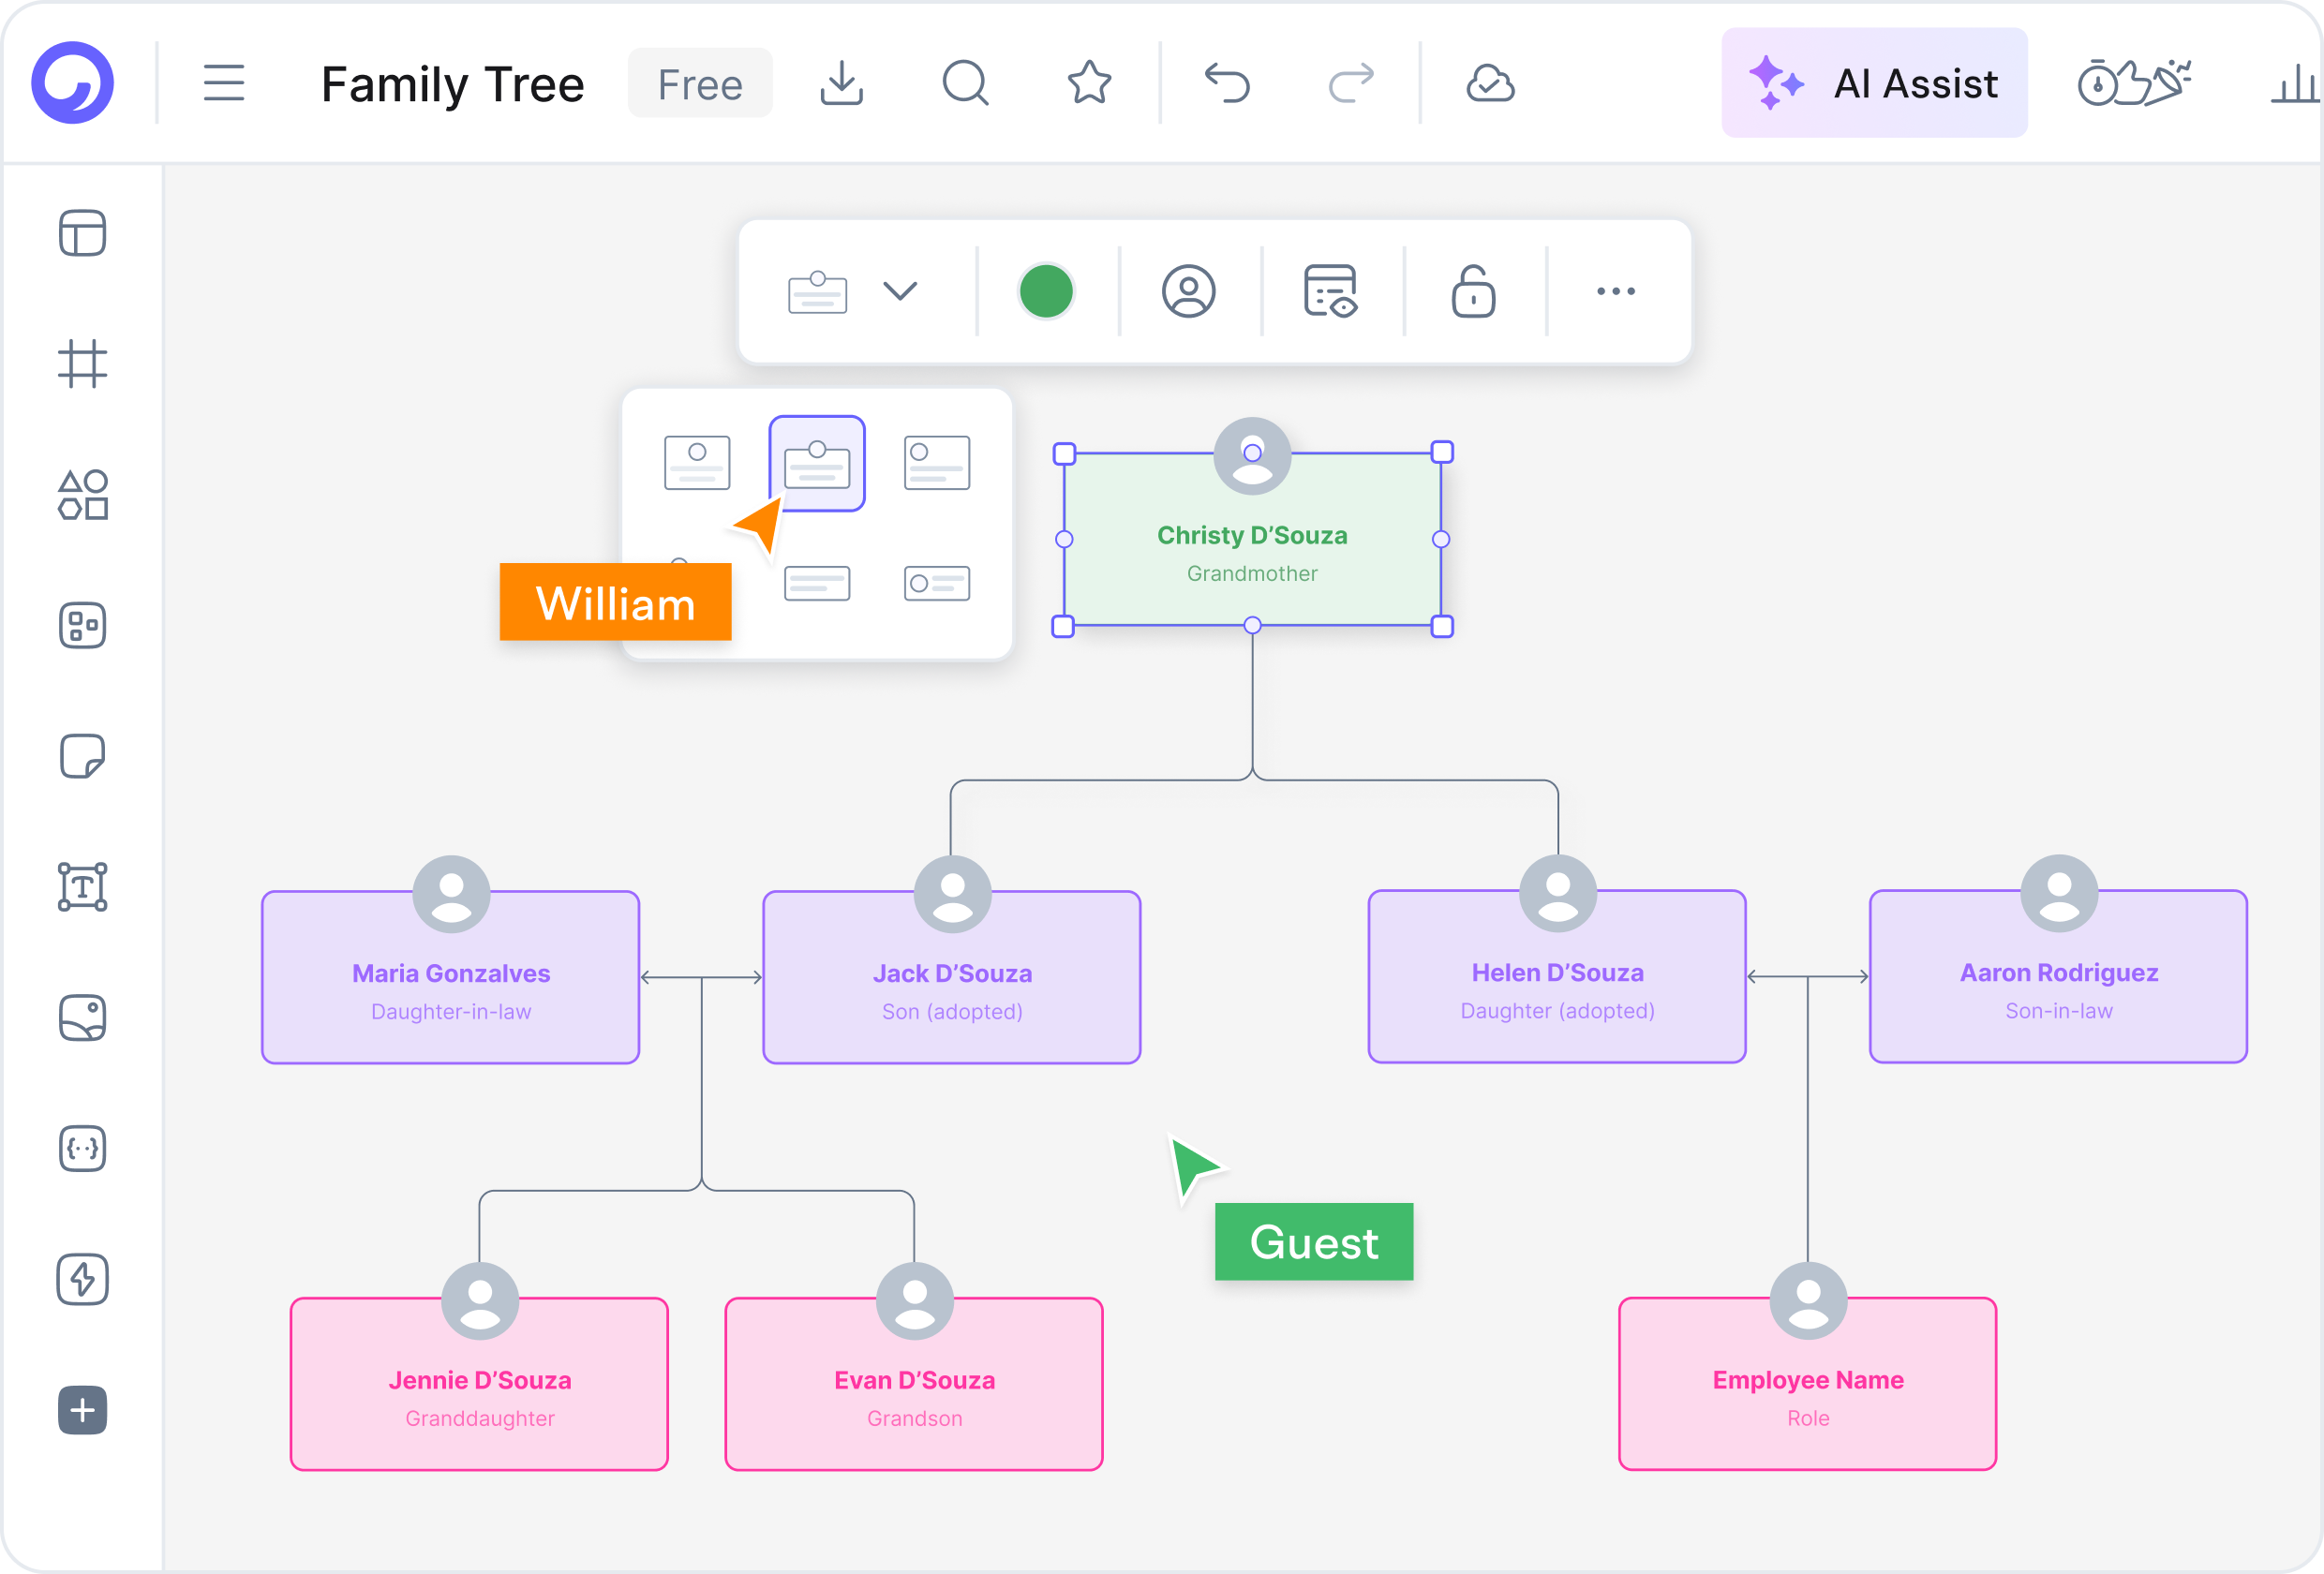Image resolution: width=2324 pixels, height=1574 pixels.
Task: Click the Family Tree board title
Action: (453, 84)
